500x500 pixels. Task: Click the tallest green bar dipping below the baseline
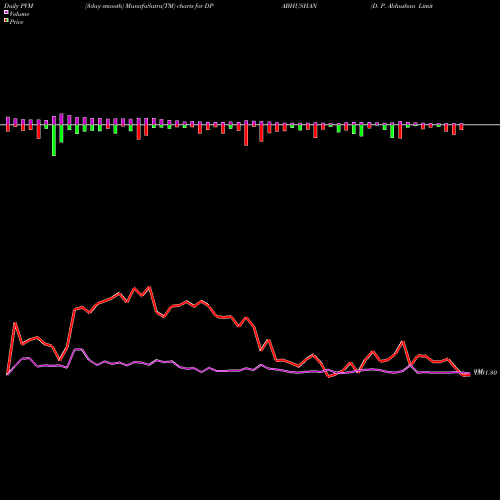pyautogui.click(x=54, y=140)
